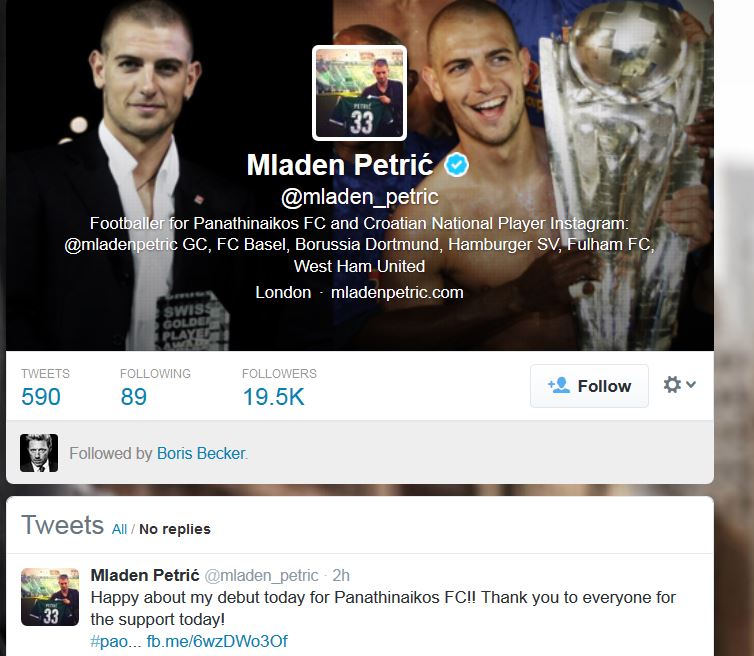
Task: Select the No replies filter
Action: (x=175, y=529)
